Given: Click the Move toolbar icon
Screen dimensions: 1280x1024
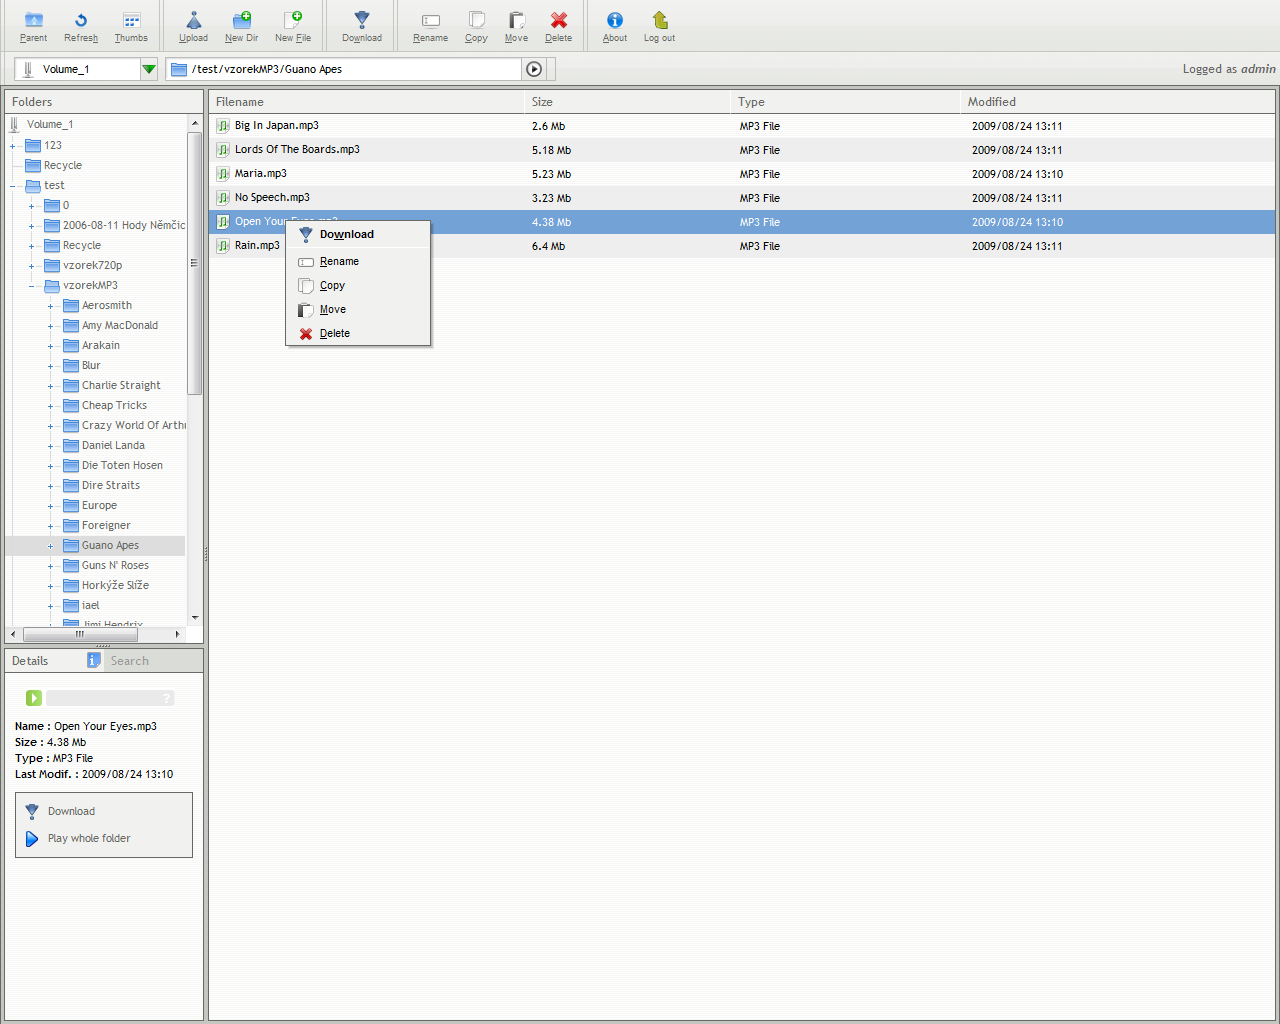Looking at the screenshot, I should [x=516, y=20].
